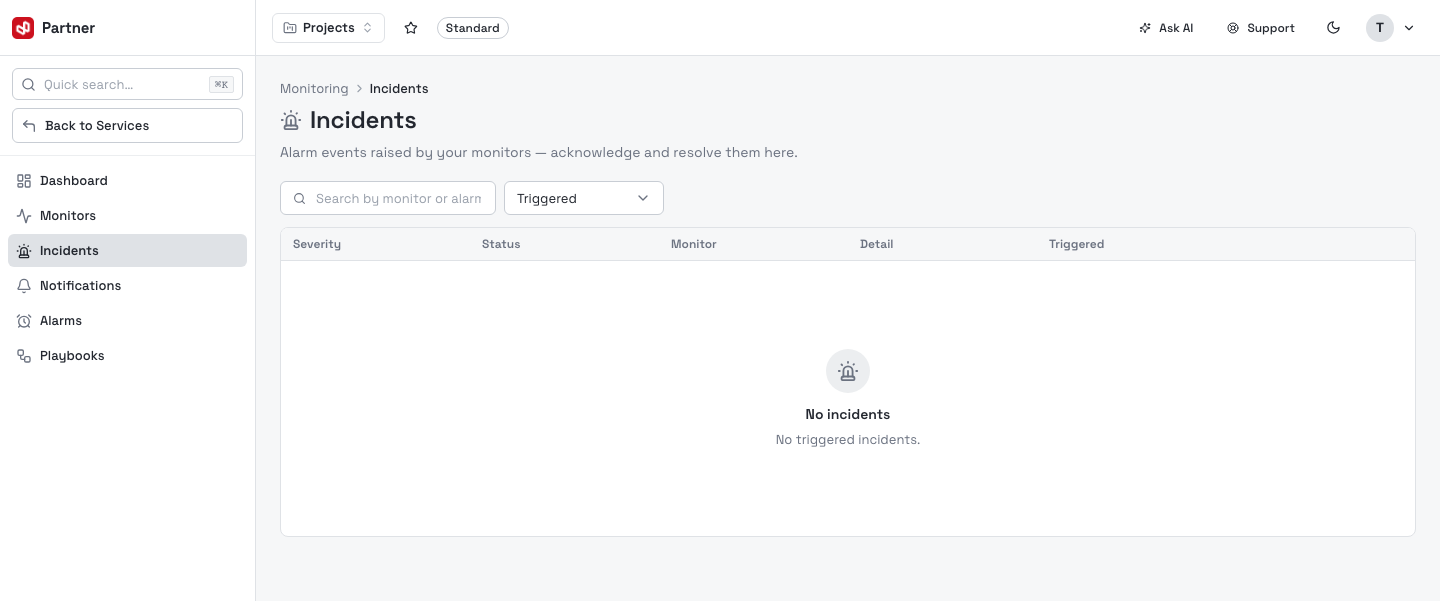Click the Monitors pulse icon

(24, 216)
